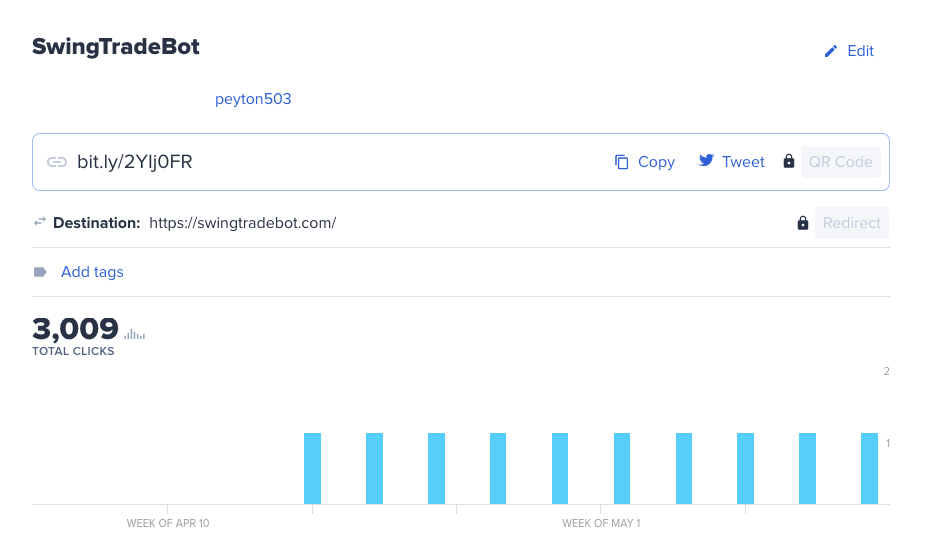
Task: Click the Edit pencil icon
Action: click(x=831, y=51)
